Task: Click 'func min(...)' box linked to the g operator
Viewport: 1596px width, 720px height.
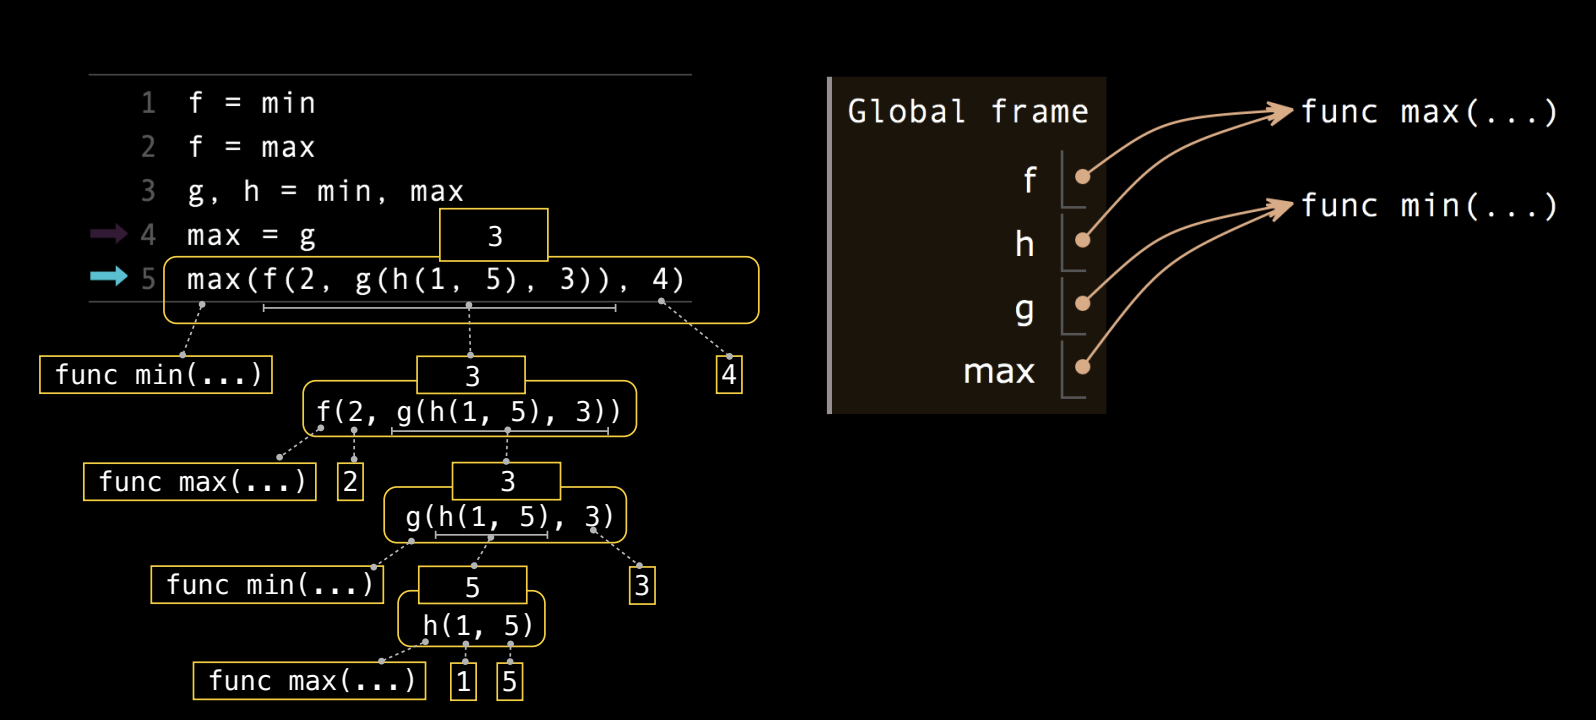Action: pos(267,584)
